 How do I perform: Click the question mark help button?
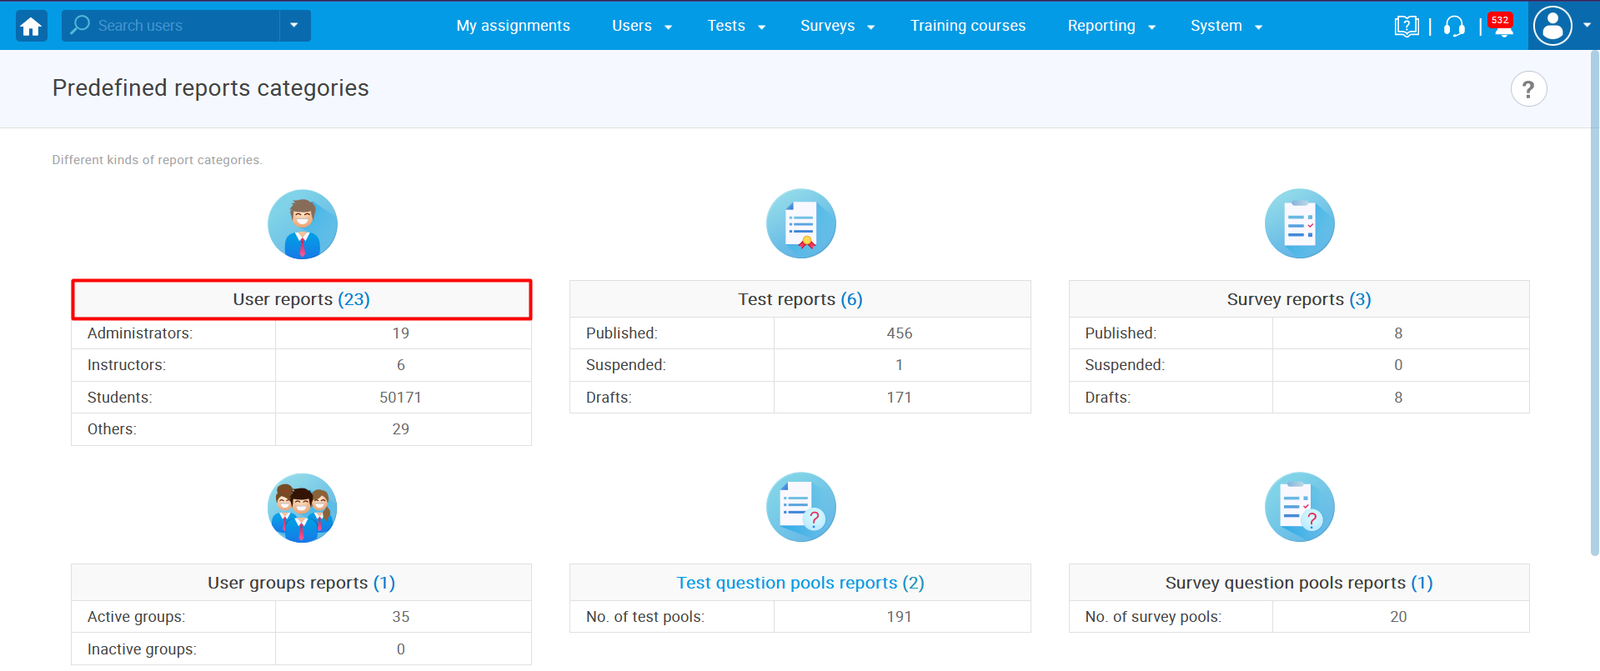1528,89
